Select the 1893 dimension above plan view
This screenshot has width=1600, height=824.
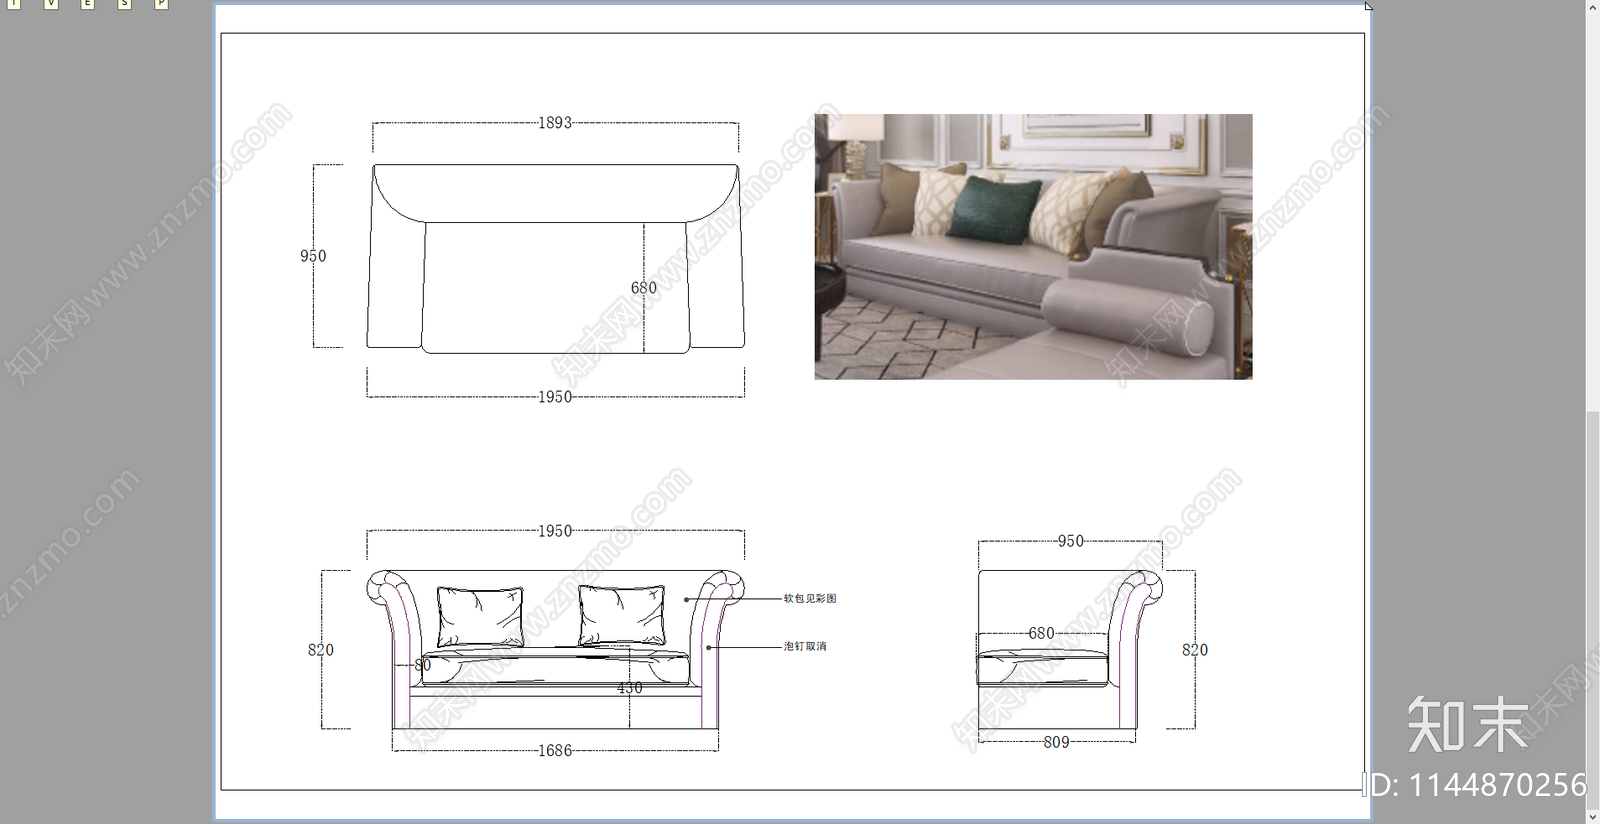[x=555, y=123]
